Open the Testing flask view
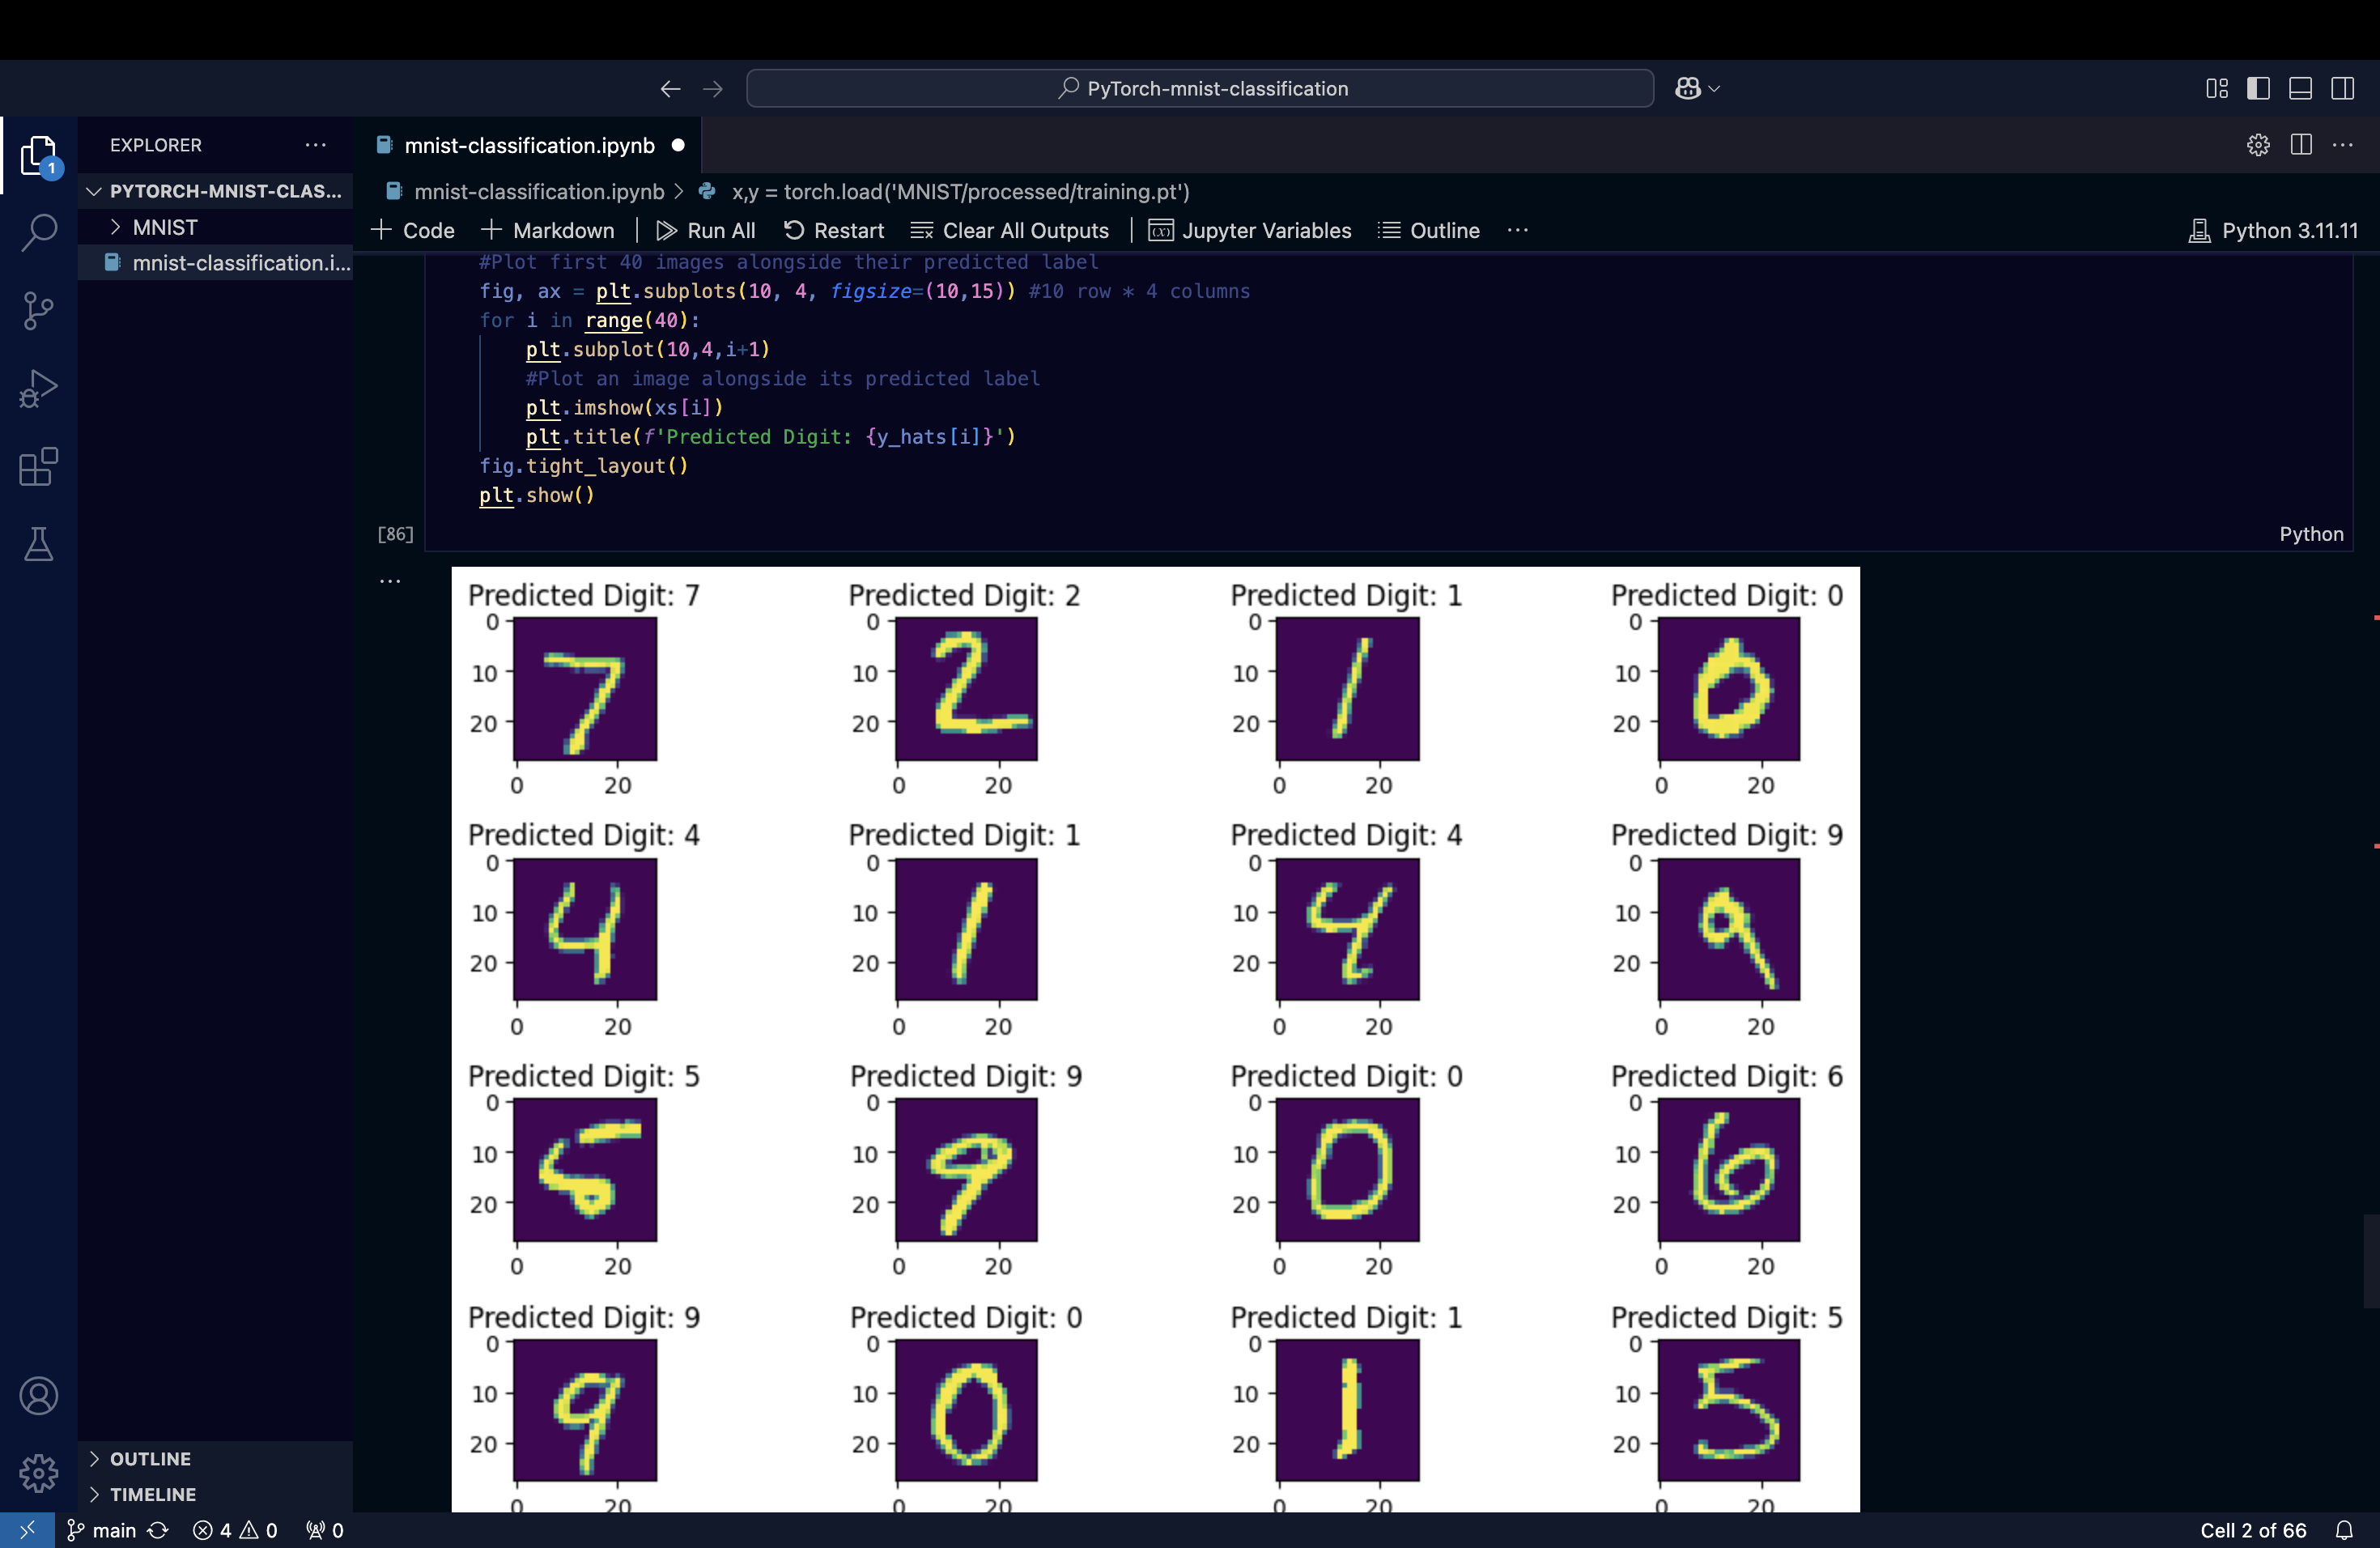 tap(38, 544)
